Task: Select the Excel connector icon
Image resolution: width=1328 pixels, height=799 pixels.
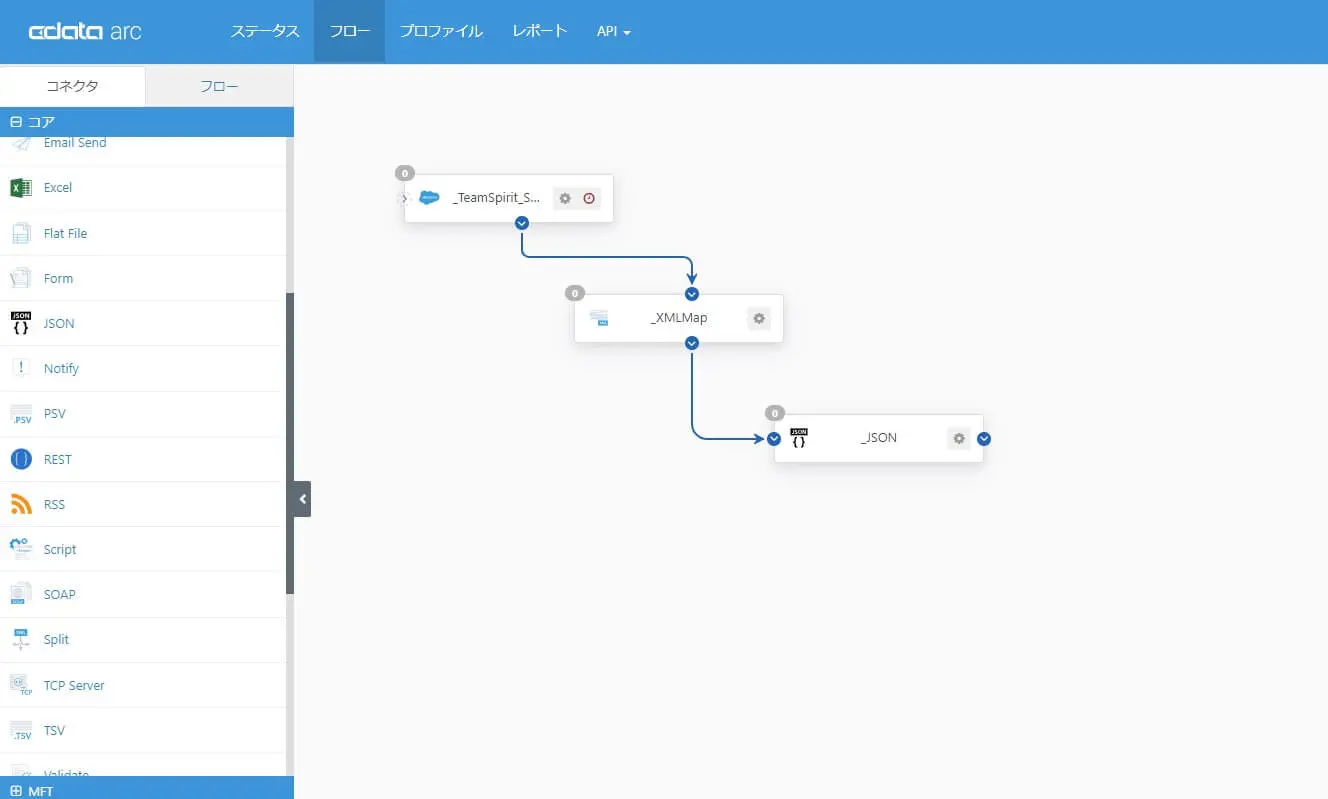Action: [21, 188]
